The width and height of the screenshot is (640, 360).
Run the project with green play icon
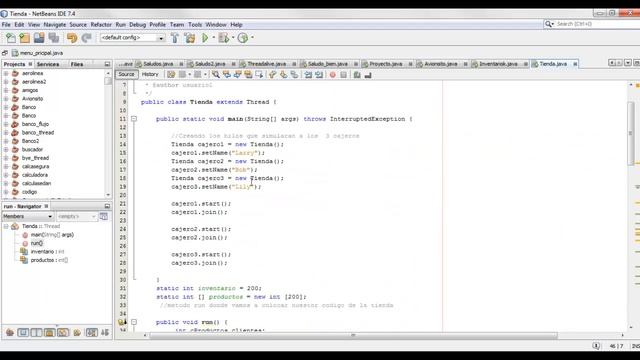click(205, 38)
